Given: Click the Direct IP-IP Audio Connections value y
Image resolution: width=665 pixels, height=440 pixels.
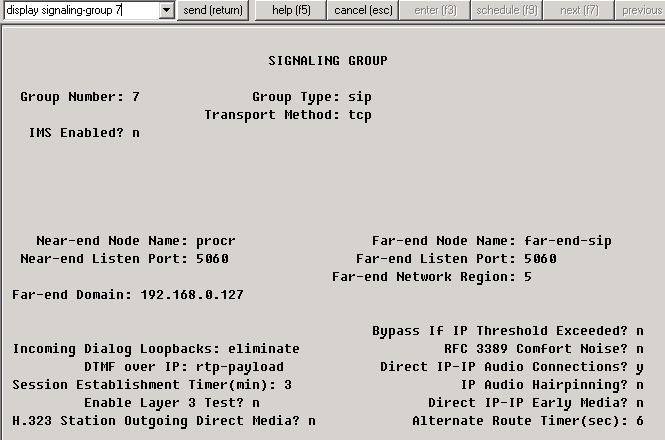Looking at the screenshot, I should point(640,368).
